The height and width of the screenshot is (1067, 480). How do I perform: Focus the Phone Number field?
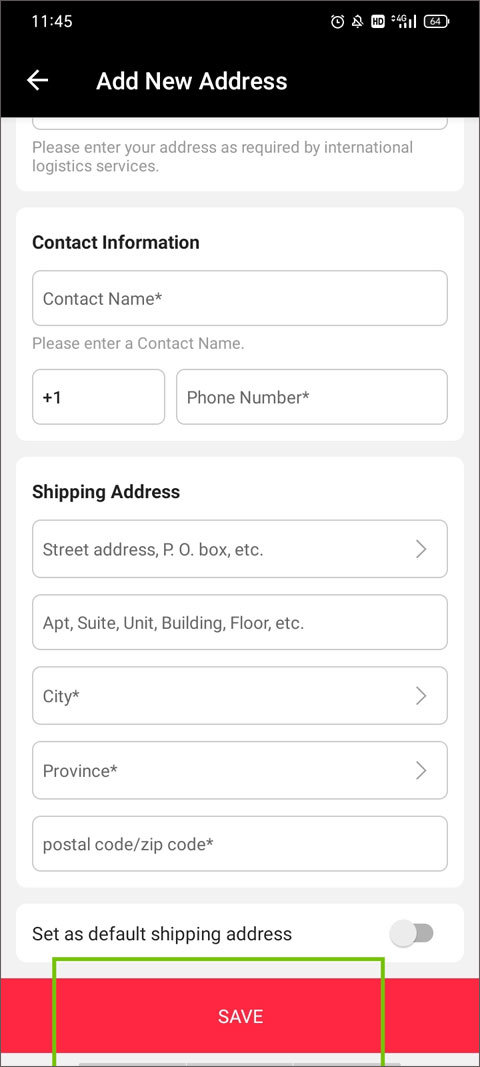[312, 397]
